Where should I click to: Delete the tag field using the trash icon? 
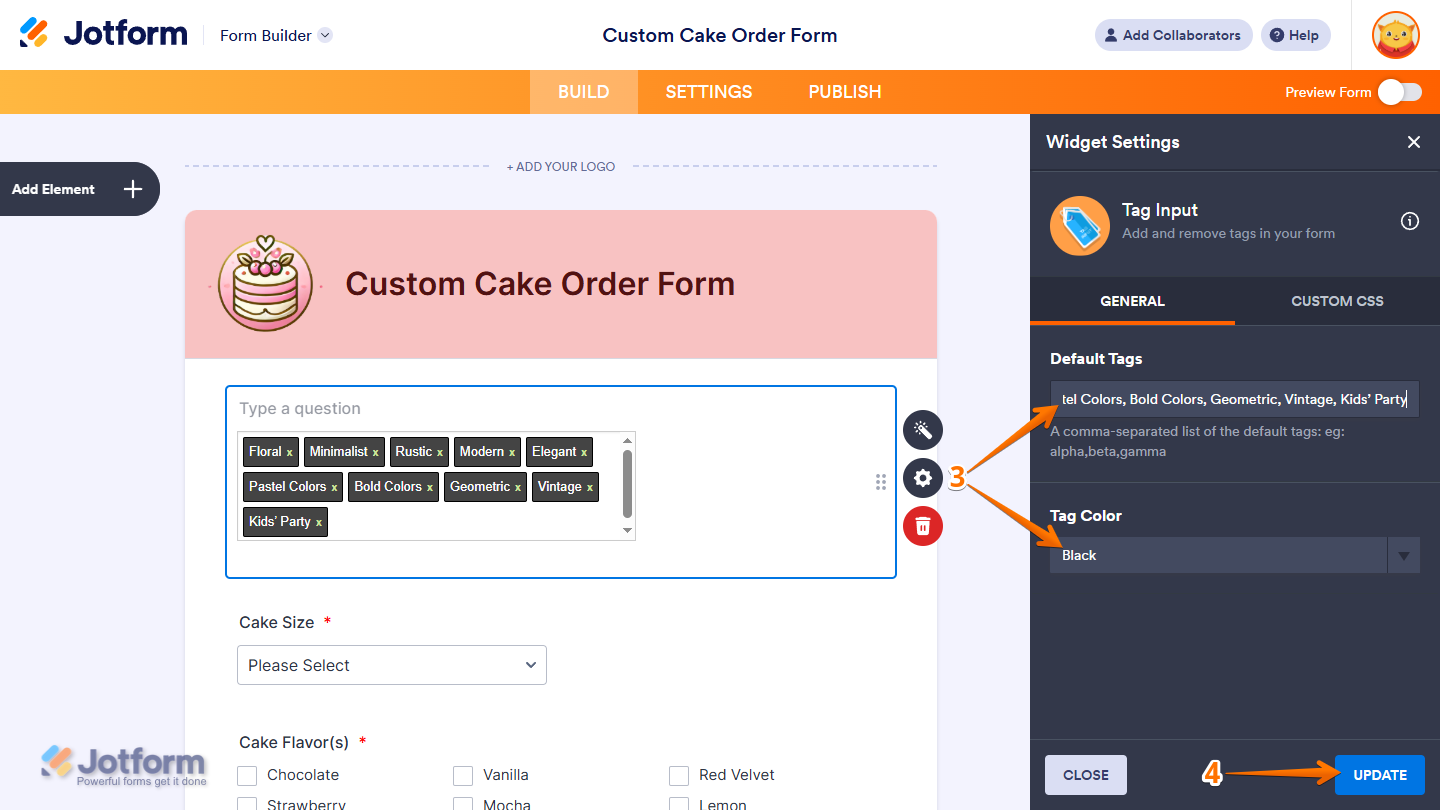point(922,526)
